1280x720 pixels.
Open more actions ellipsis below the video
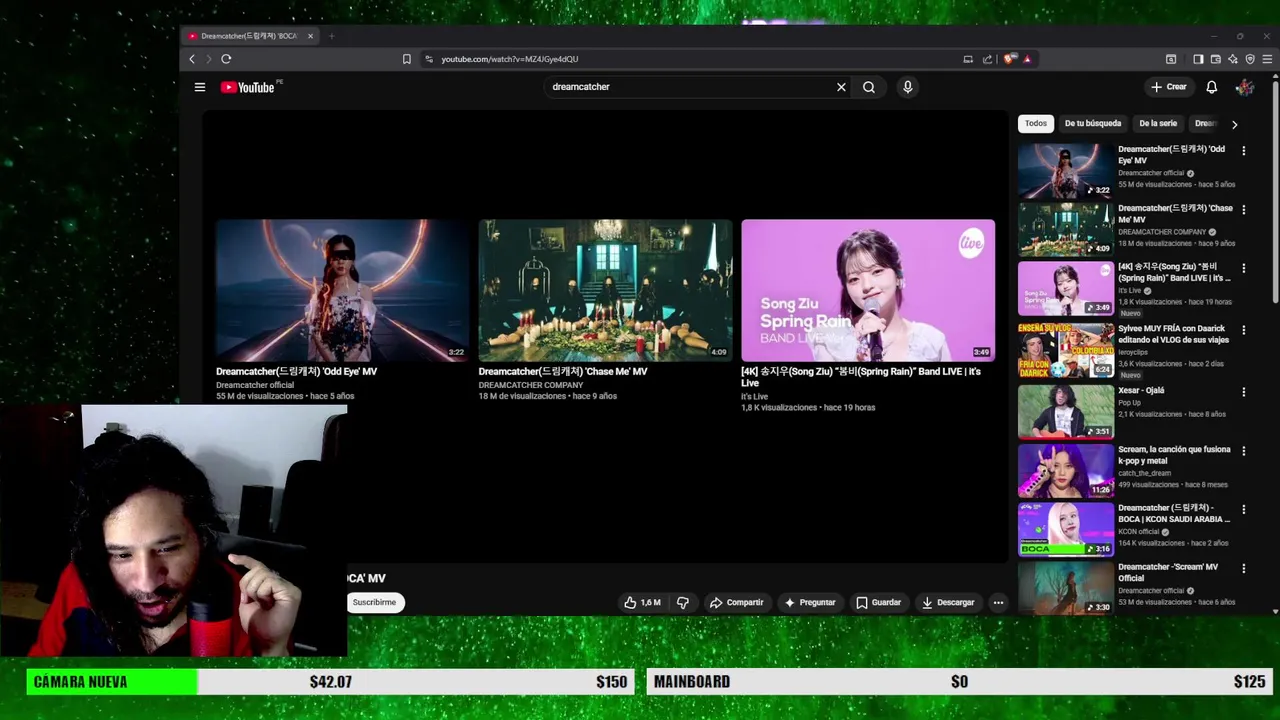pos(998,602)
